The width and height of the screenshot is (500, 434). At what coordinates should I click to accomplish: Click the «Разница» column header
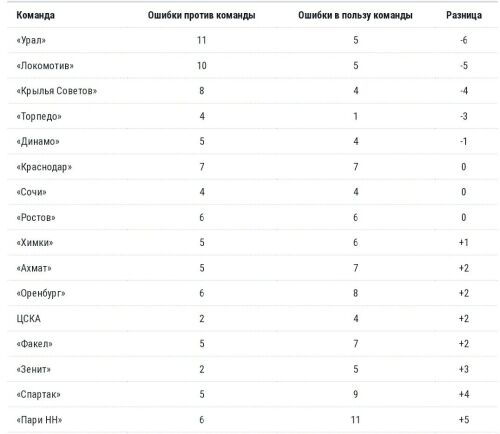coord(464,15)
